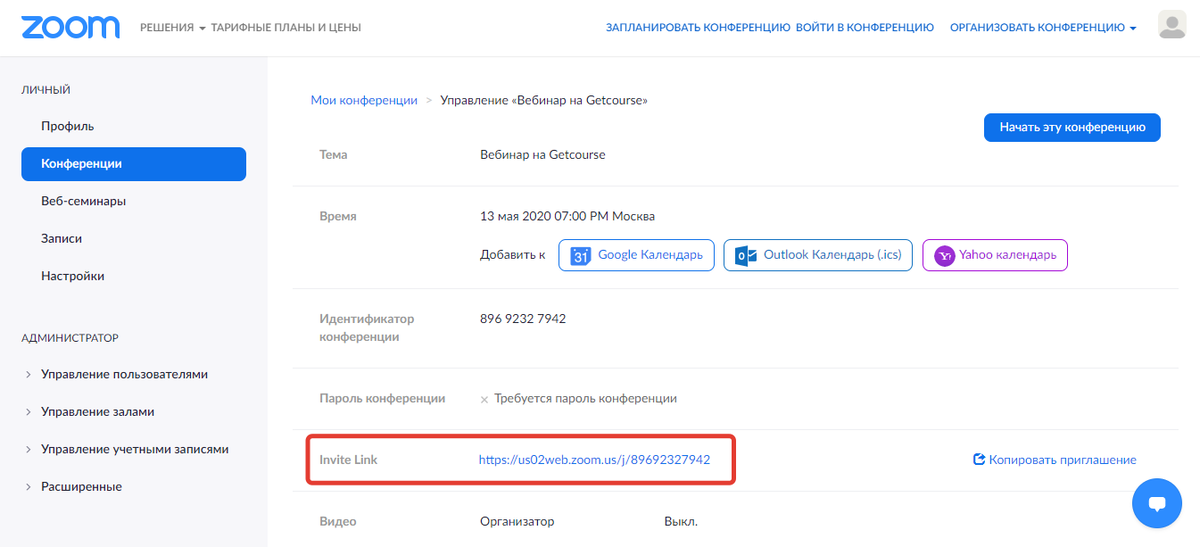This screenshot has height=547, width=1200.
Task: Click the Yahoo calendar icon
Action: (944, 256)
